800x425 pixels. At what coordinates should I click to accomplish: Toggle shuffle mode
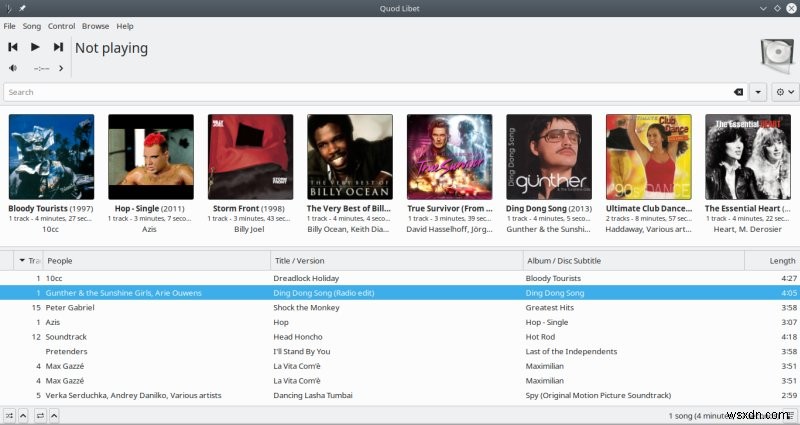pos(9,416)
